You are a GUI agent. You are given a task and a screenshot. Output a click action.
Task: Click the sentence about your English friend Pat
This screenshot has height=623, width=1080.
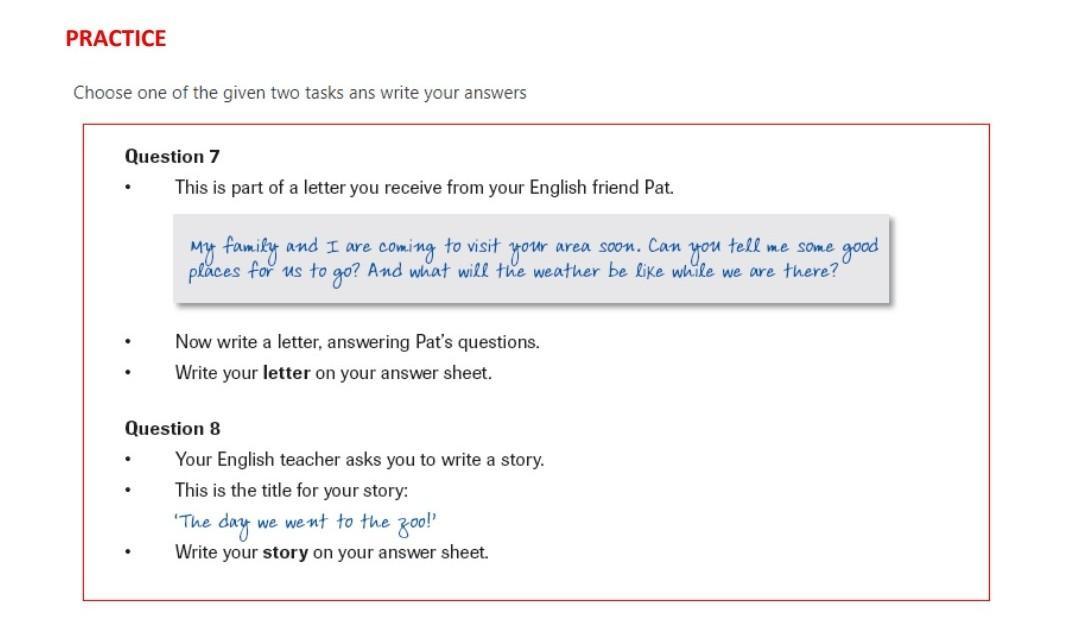pyautogui.click(x=424, y=187)
